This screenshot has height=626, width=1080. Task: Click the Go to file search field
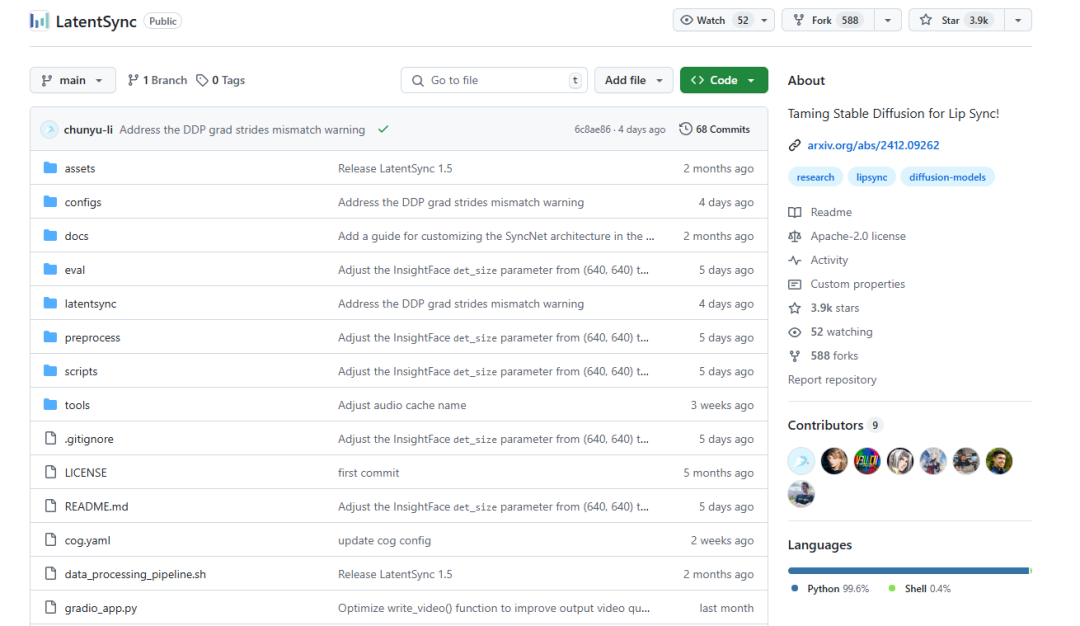[x=494, y=80]
